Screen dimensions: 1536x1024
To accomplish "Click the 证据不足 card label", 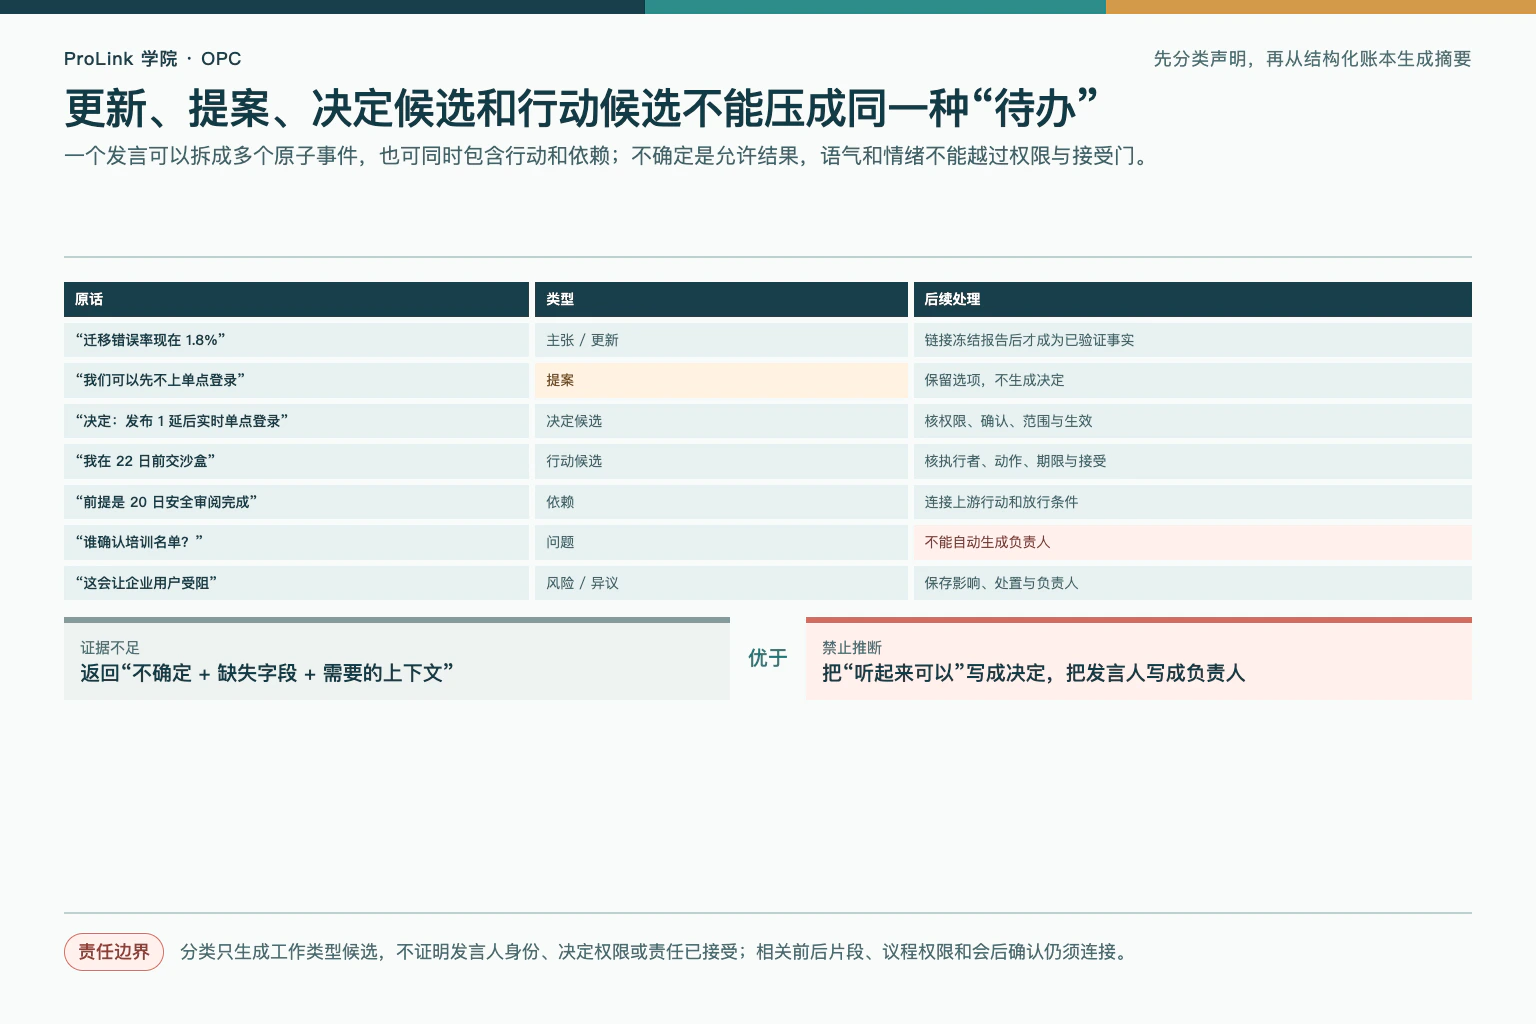I will (x=110, y=648).
